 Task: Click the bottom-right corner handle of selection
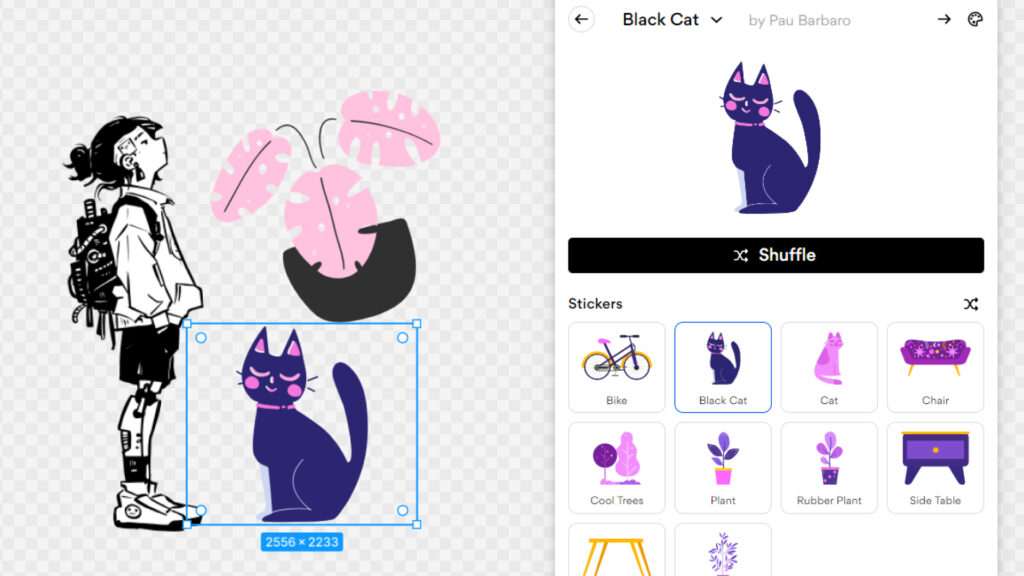point(417,524)
